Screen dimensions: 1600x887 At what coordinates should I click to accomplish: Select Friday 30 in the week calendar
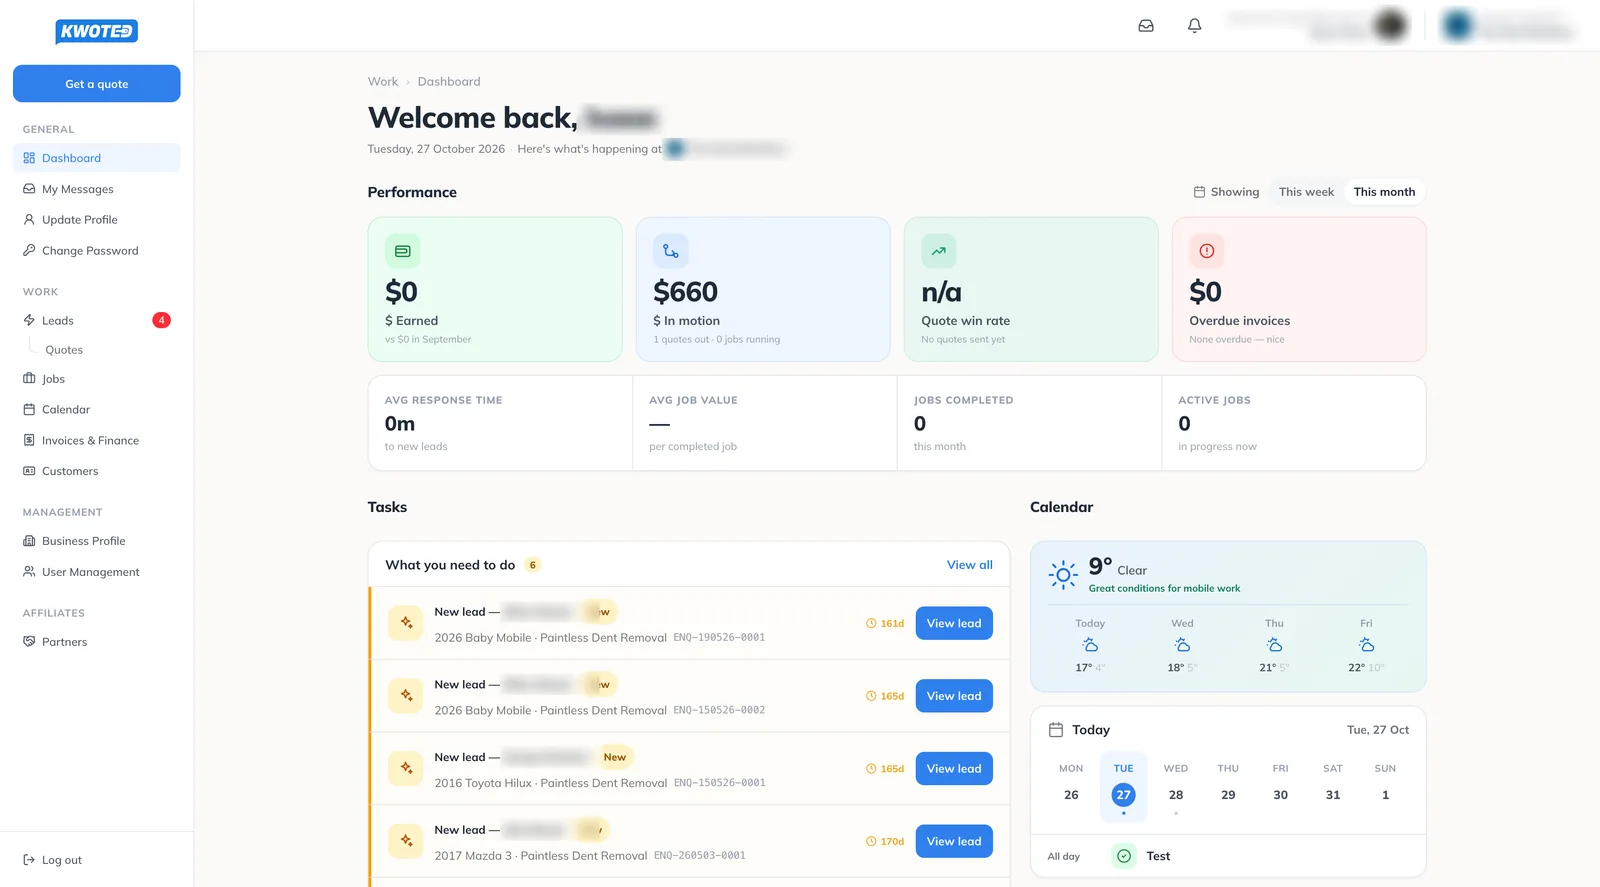1280,785
